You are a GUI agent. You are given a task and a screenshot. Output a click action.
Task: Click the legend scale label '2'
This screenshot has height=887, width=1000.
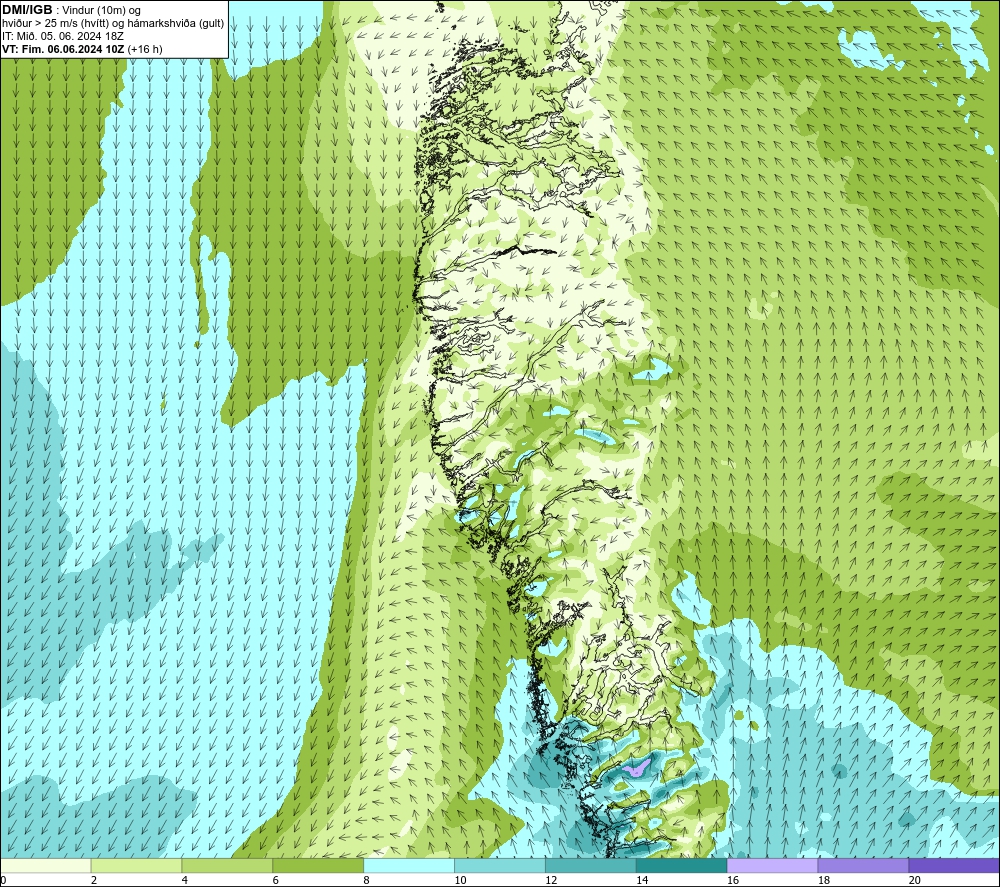(94, 880)
